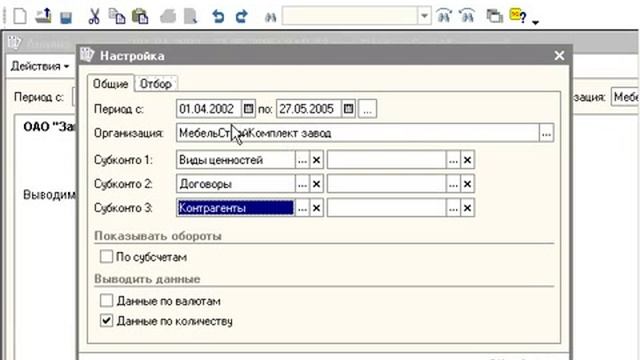Image resolution: width=640 pixels, height=360 pixels.
Task: Open calendar for period end date
Action: coord(348,109)
